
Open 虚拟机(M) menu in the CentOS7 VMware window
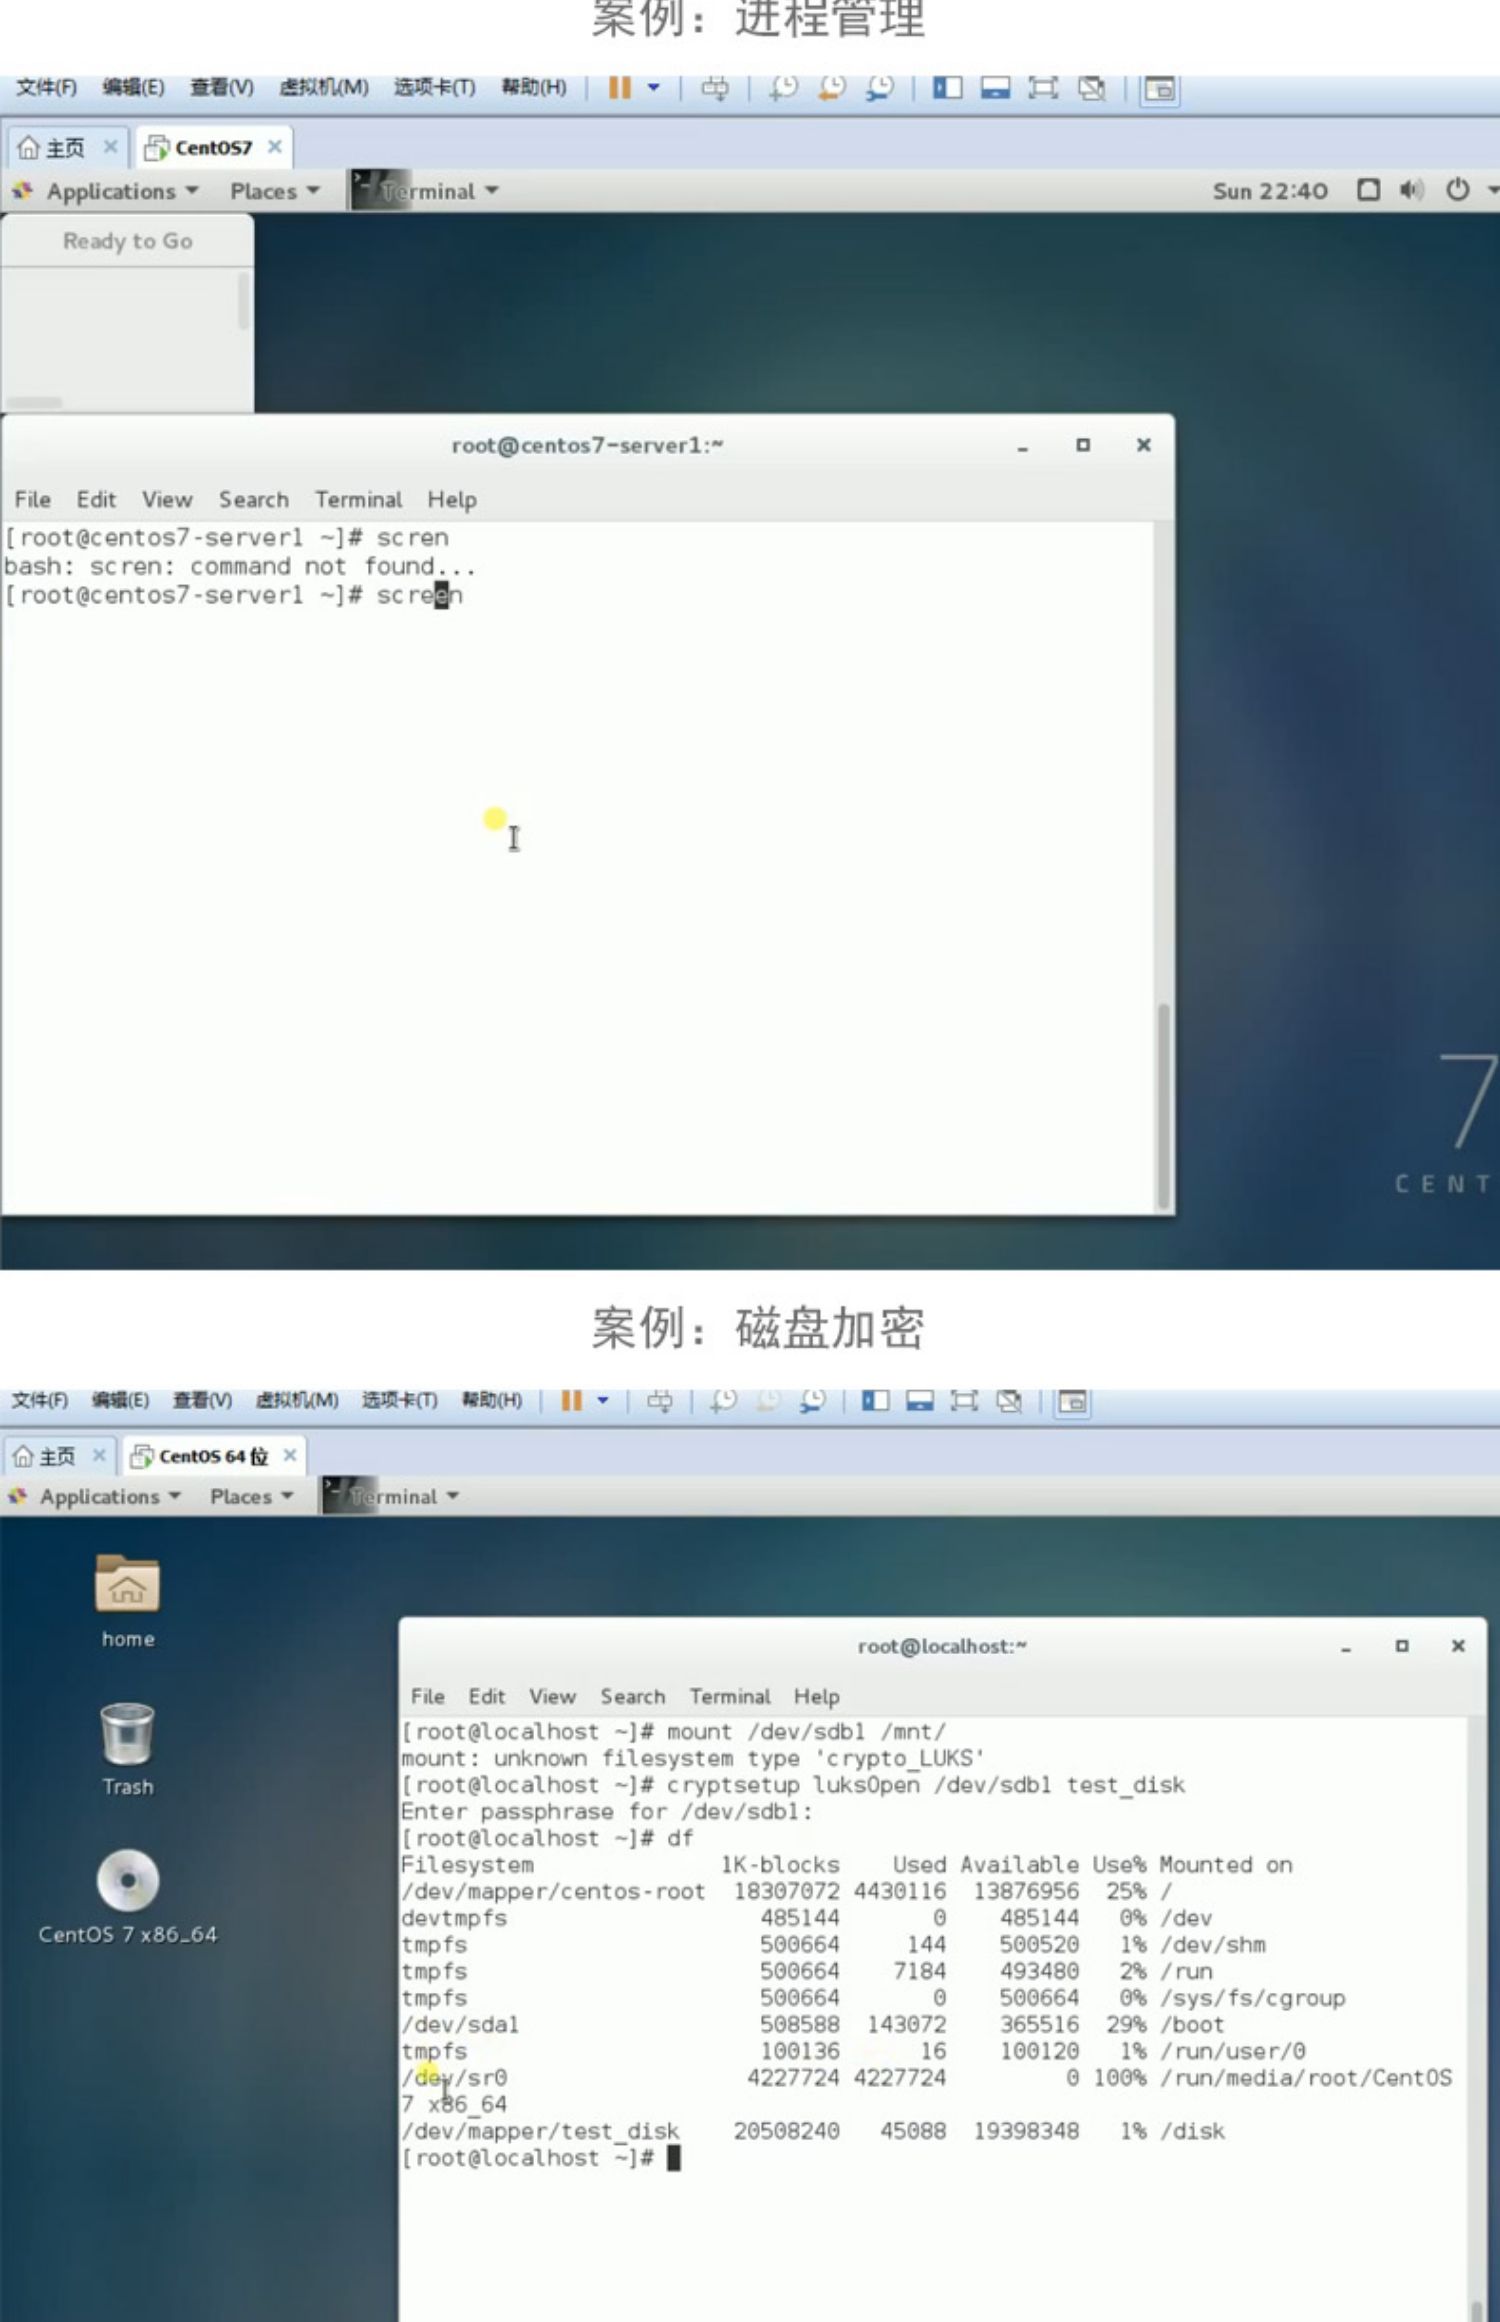point(323,88)
